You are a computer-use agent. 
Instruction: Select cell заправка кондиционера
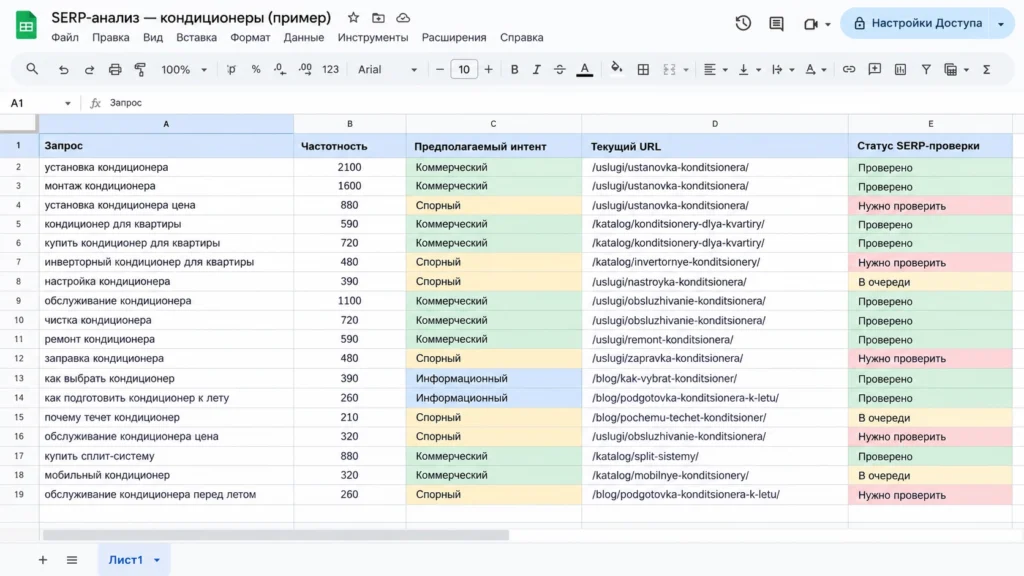coord(166,359)
